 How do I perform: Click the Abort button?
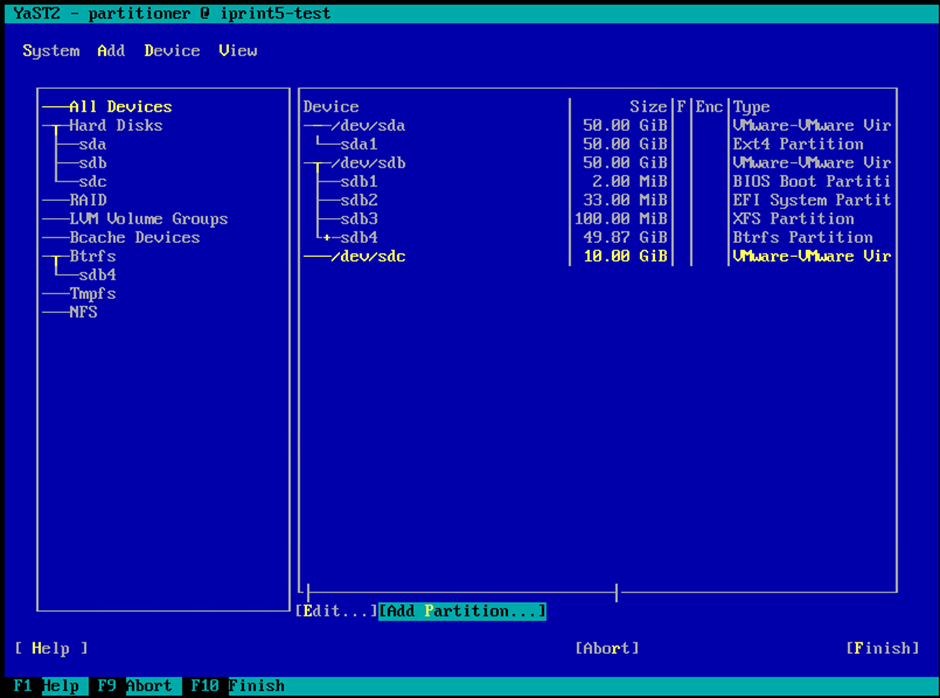point(607,648)
